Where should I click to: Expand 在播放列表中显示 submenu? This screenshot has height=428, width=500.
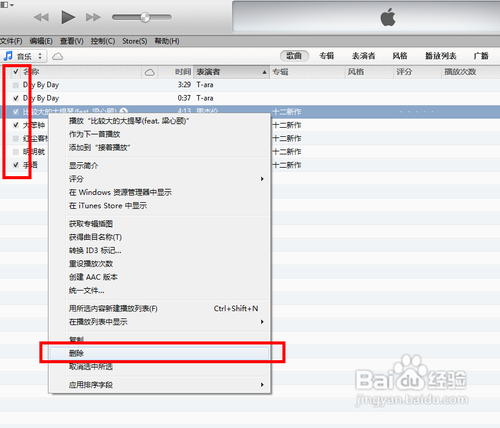point(159,322)
